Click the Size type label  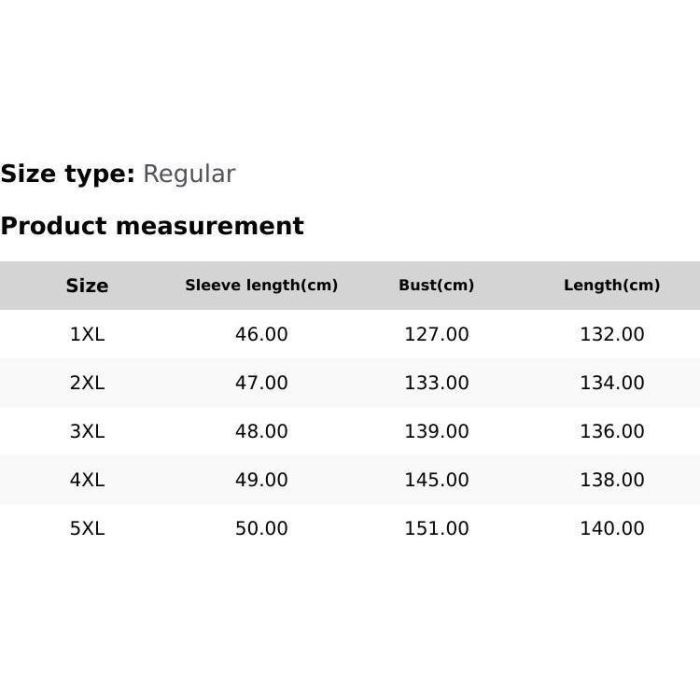pos(67,174)
